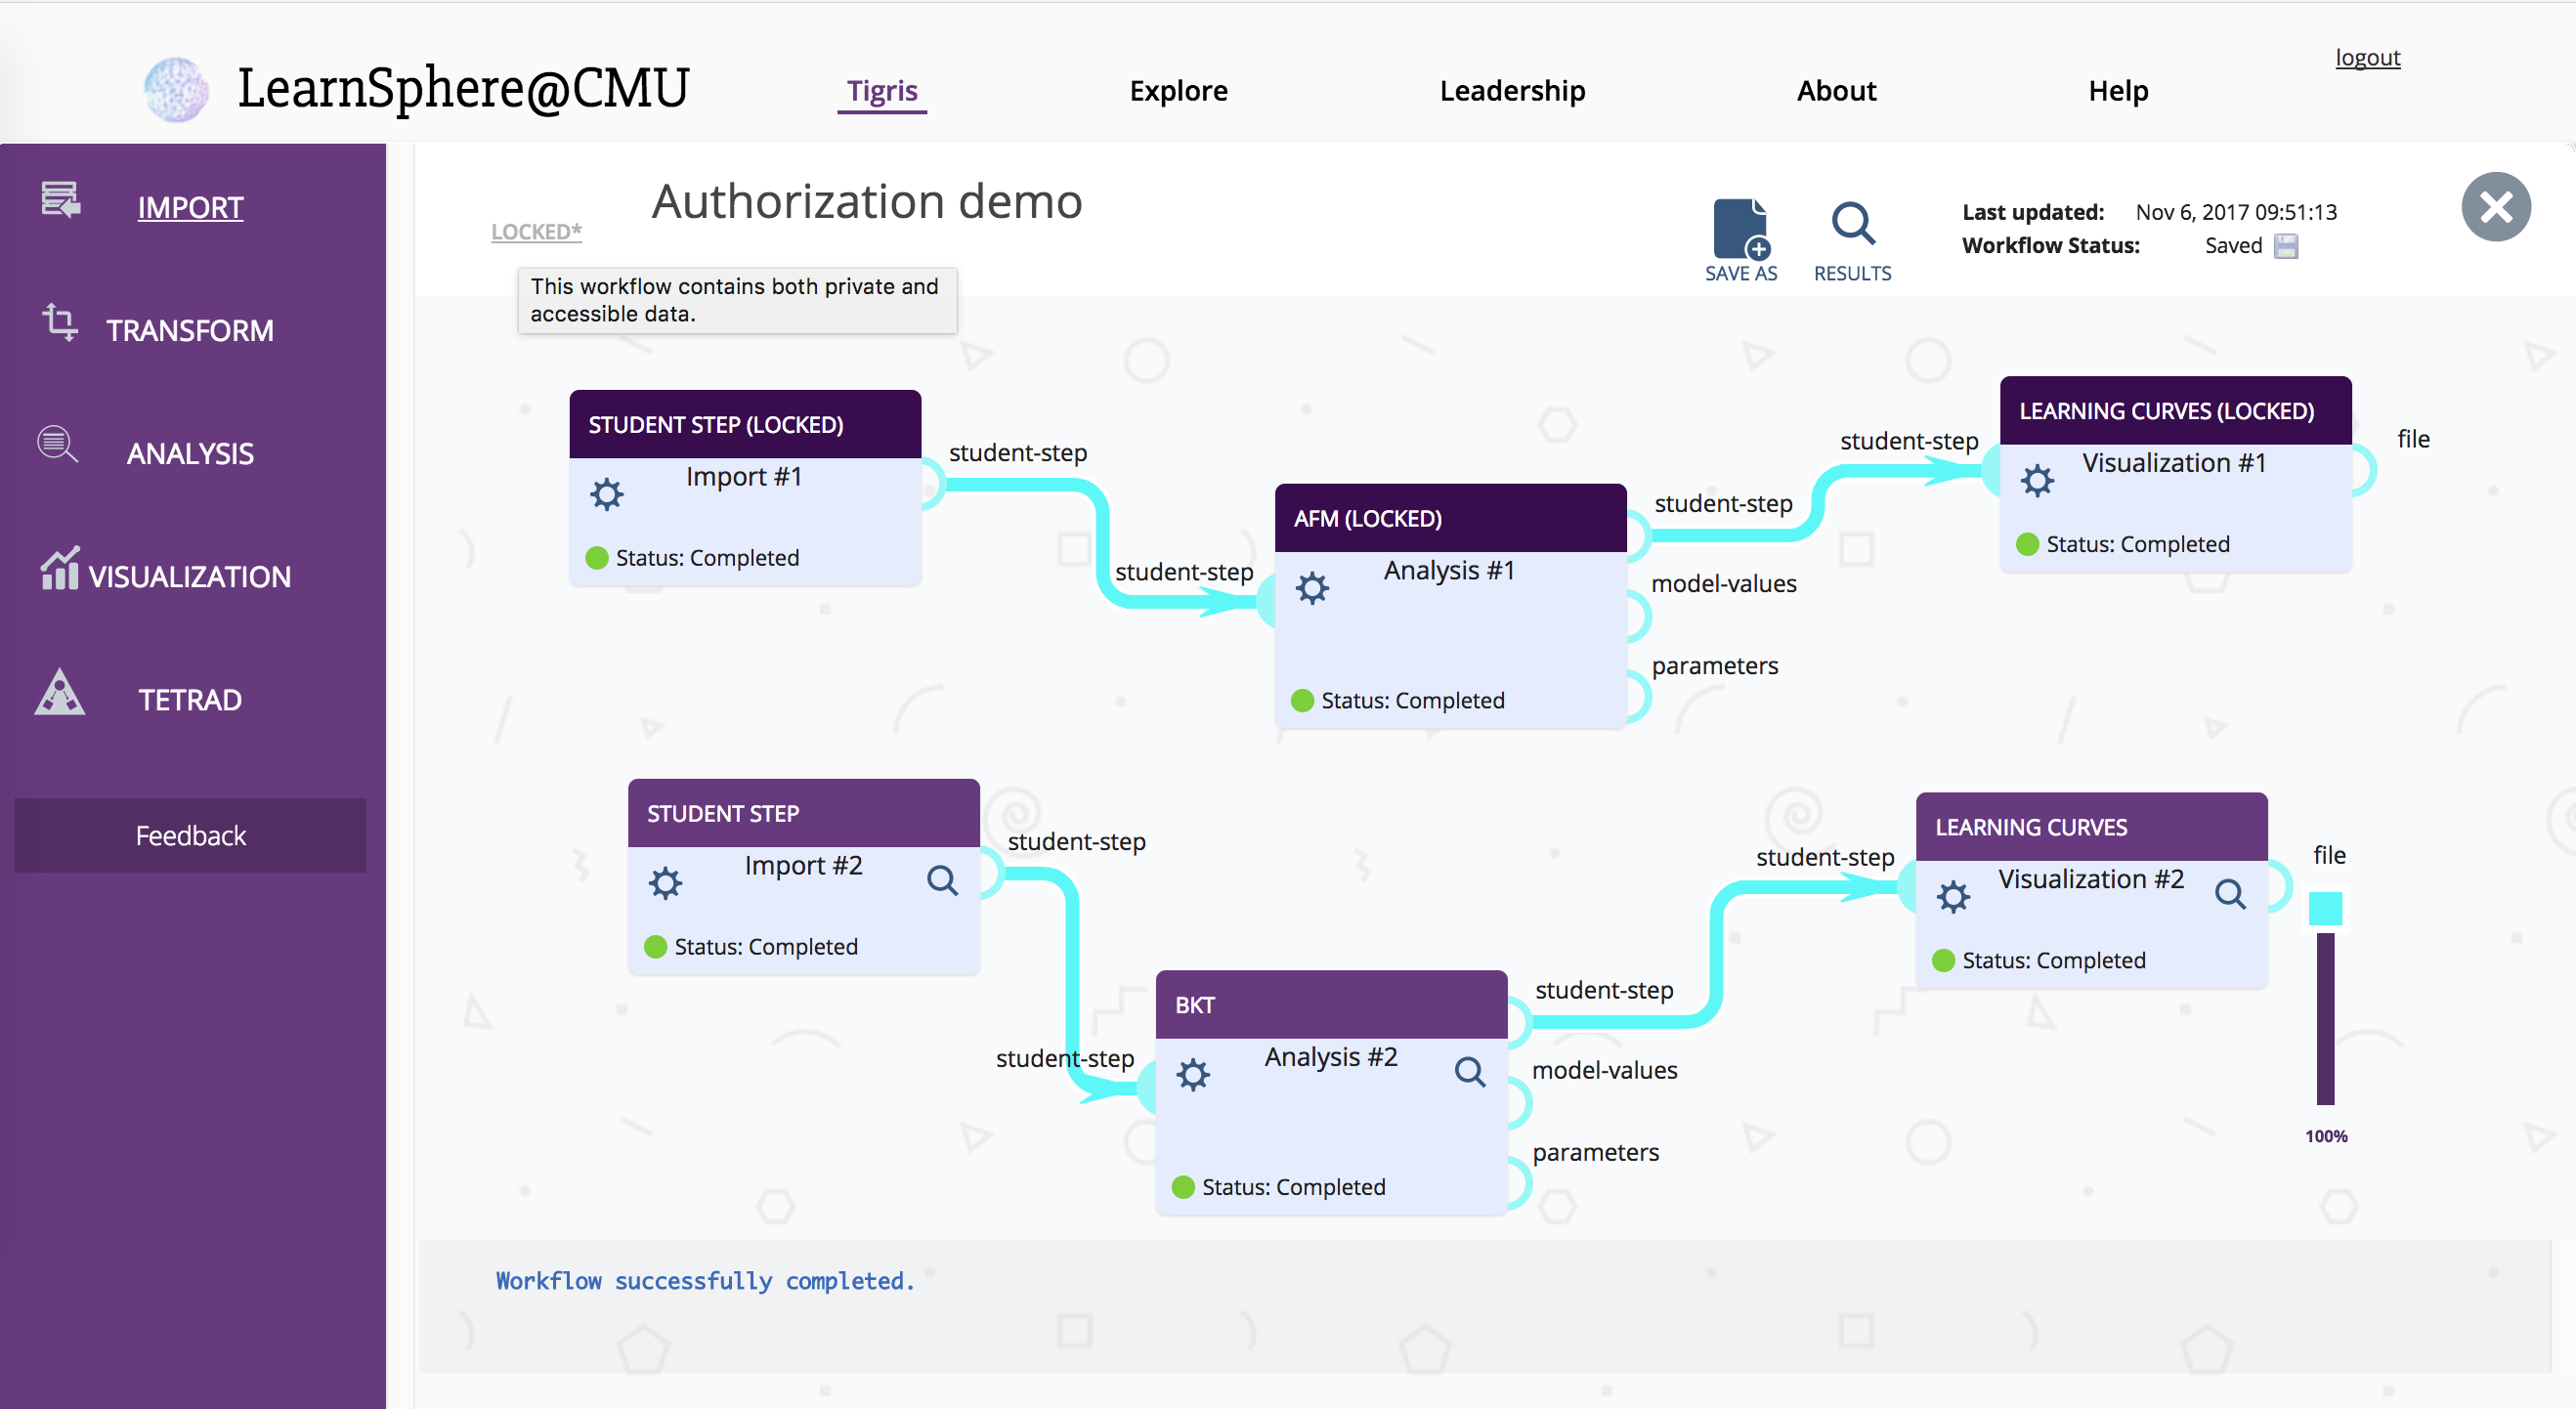This screenshot has height=1409, width=2576.
Task: Open the Explore menu item
Action: [1178, 91]
